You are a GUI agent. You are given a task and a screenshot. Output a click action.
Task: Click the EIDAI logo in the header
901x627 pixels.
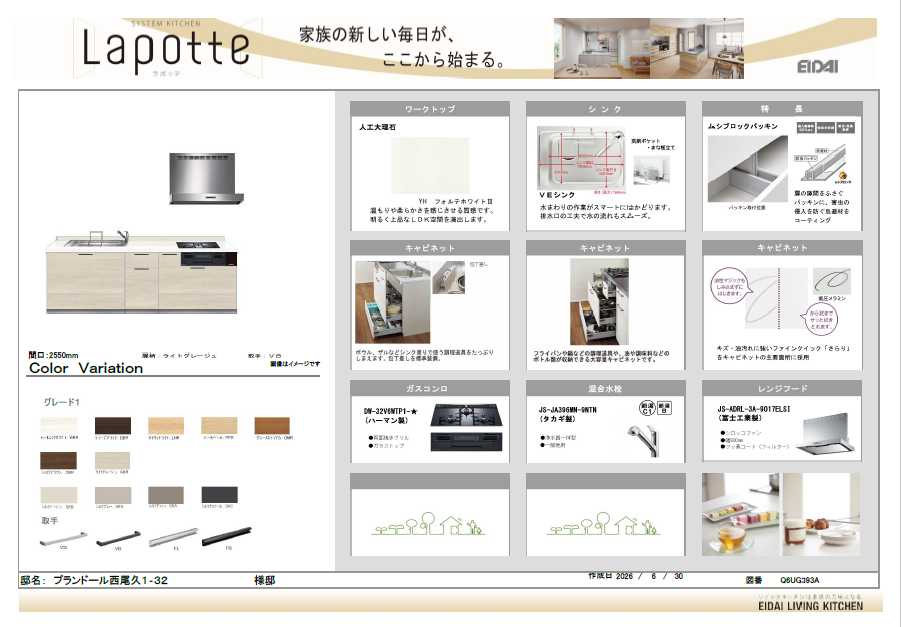click(817, 66)
